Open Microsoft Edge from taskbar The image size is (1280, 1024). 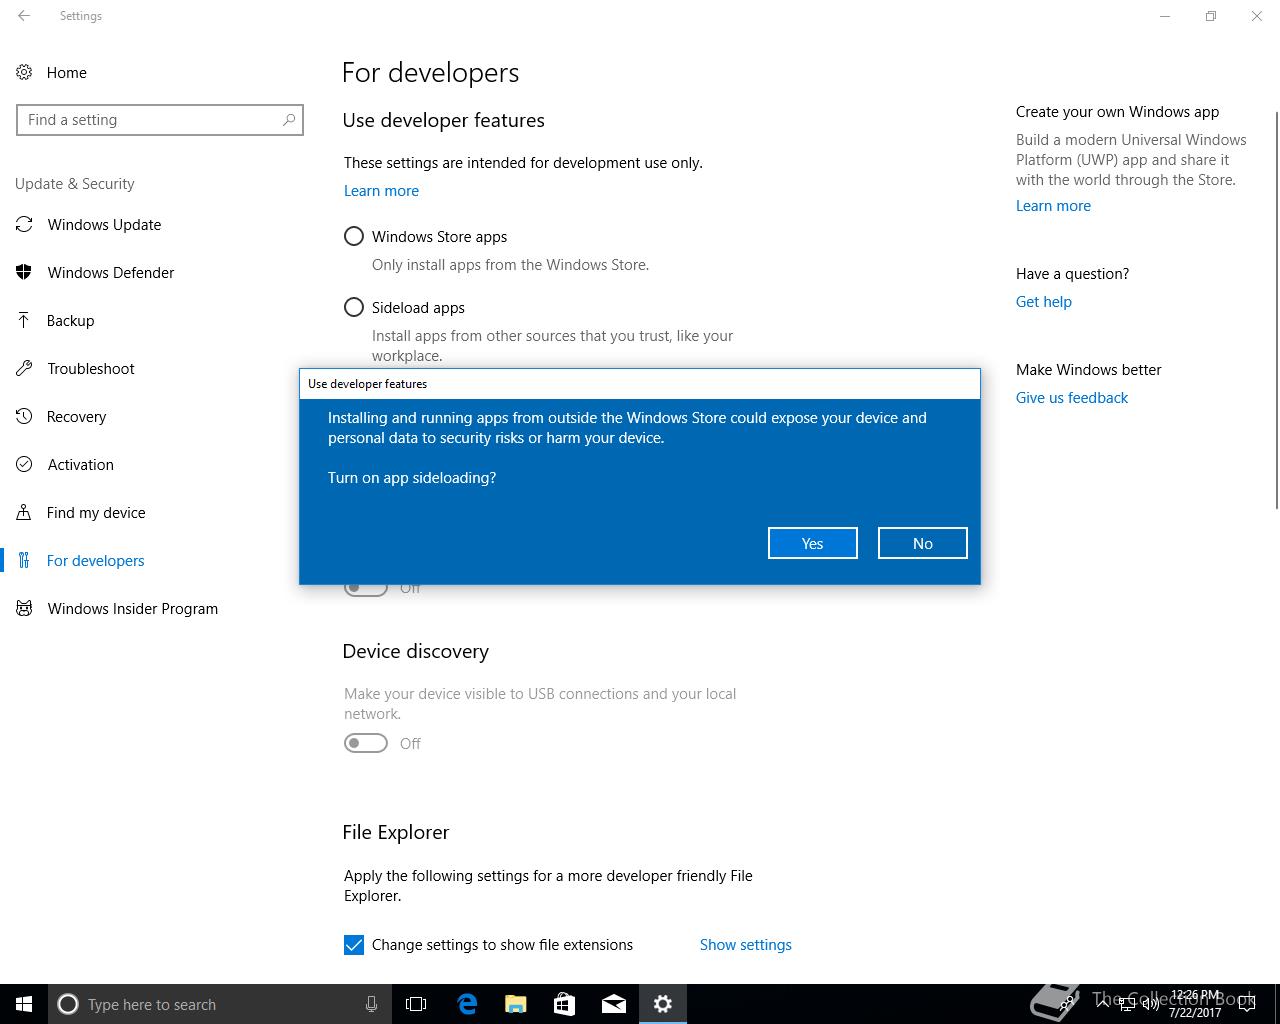point(467,1004)
